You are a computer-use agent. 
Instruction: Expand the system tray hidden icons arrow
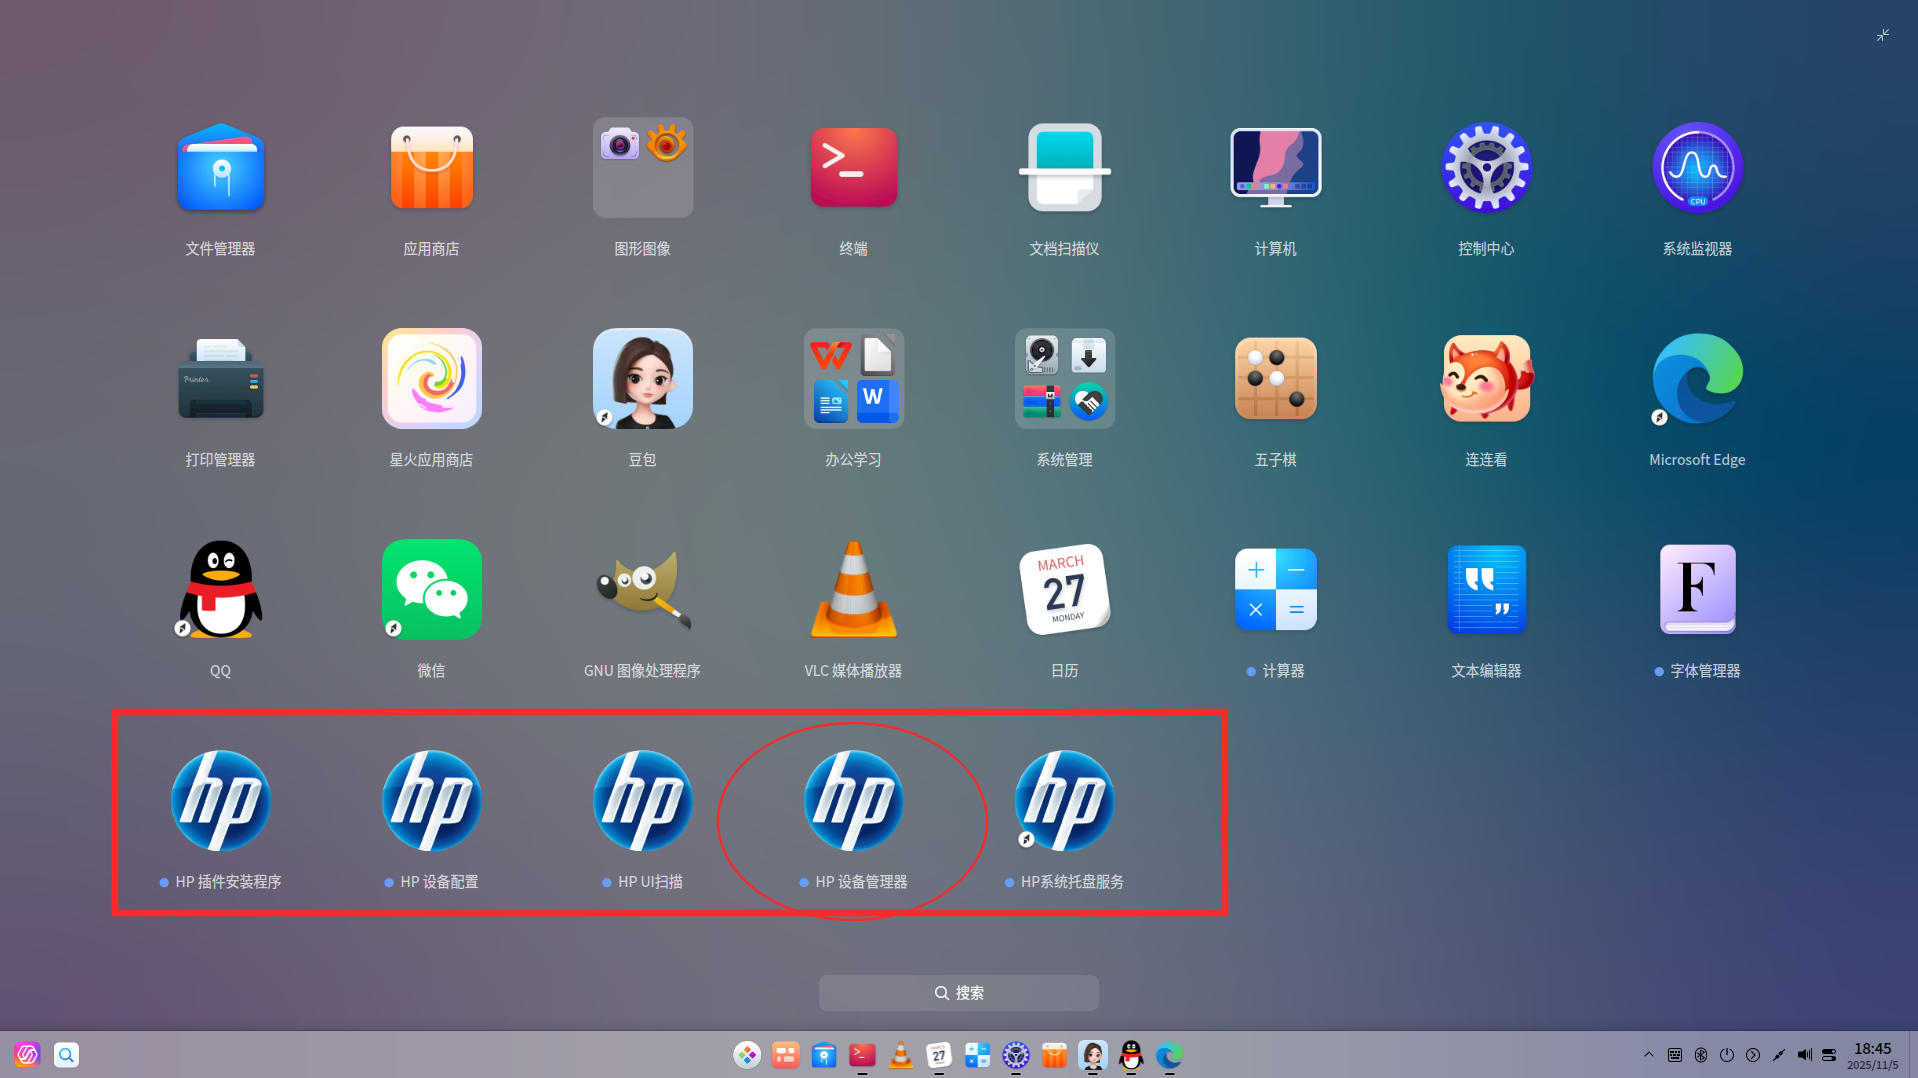tap(1649, 1055)
